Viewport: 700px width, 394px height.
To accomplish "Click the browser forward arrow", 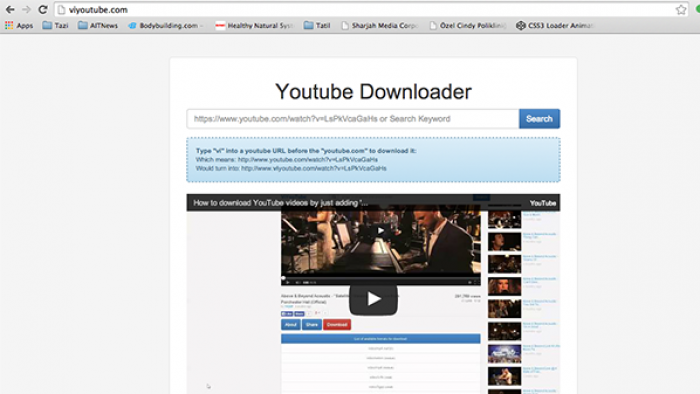I will click(x=26, y=9).
